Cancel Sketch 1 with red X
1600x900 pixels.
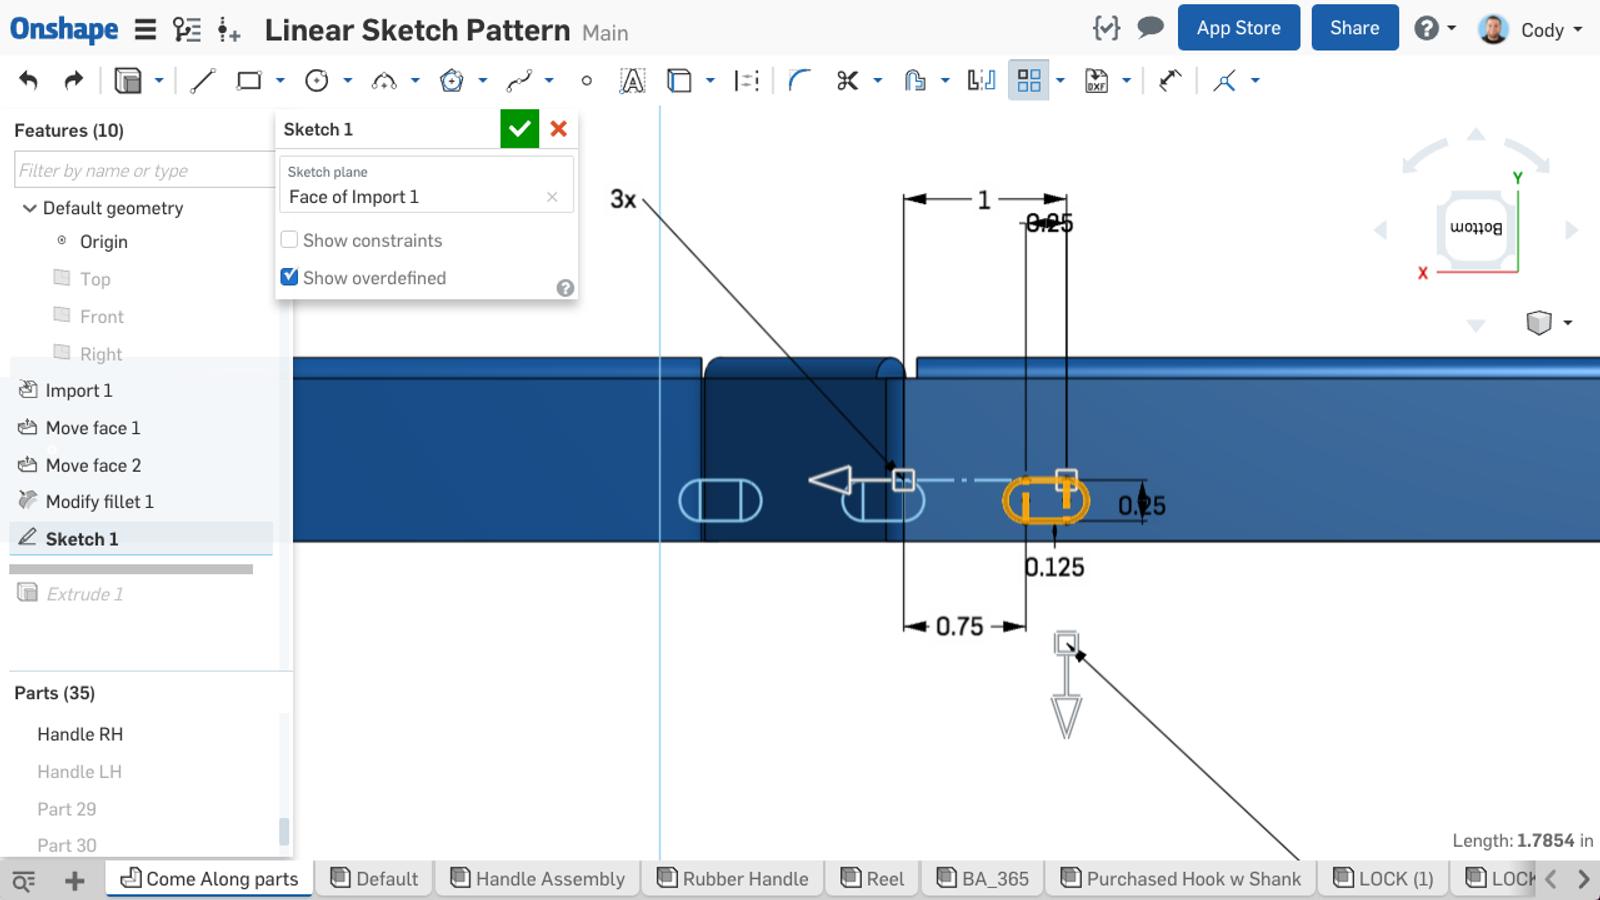(x=559, y=129)
